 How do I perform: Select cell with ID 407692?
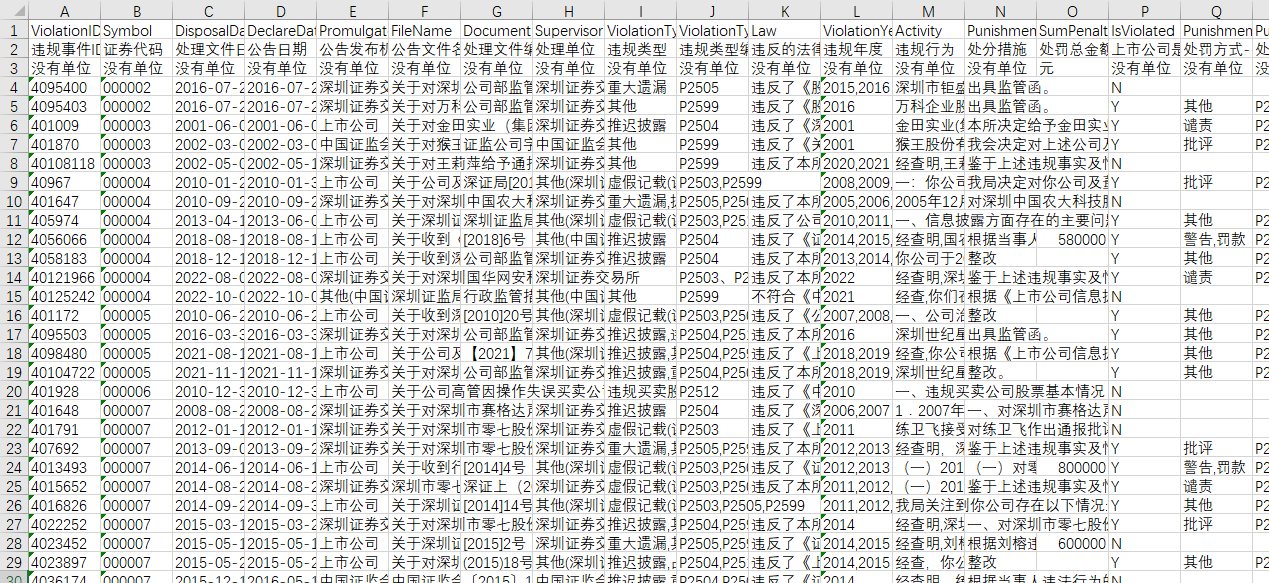tap(64, 449)
